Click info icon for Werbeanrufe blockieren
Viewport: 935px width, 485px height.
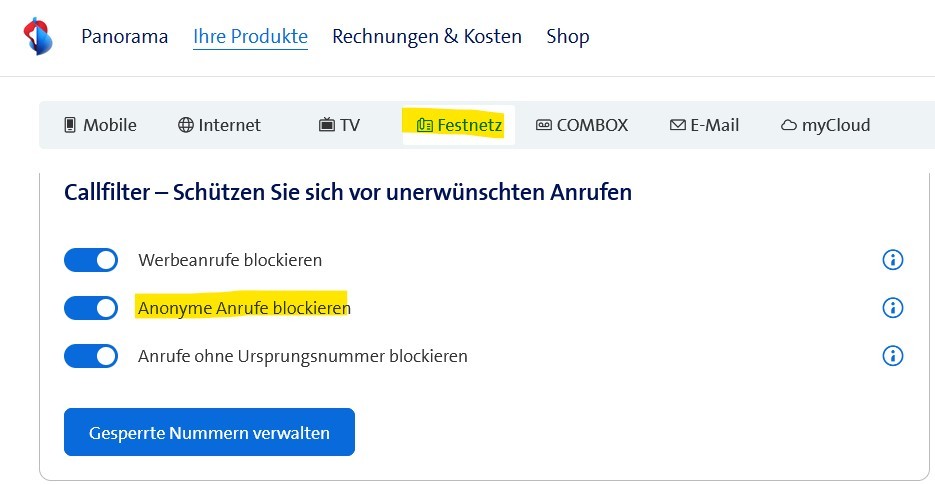(x=892, y=260)
